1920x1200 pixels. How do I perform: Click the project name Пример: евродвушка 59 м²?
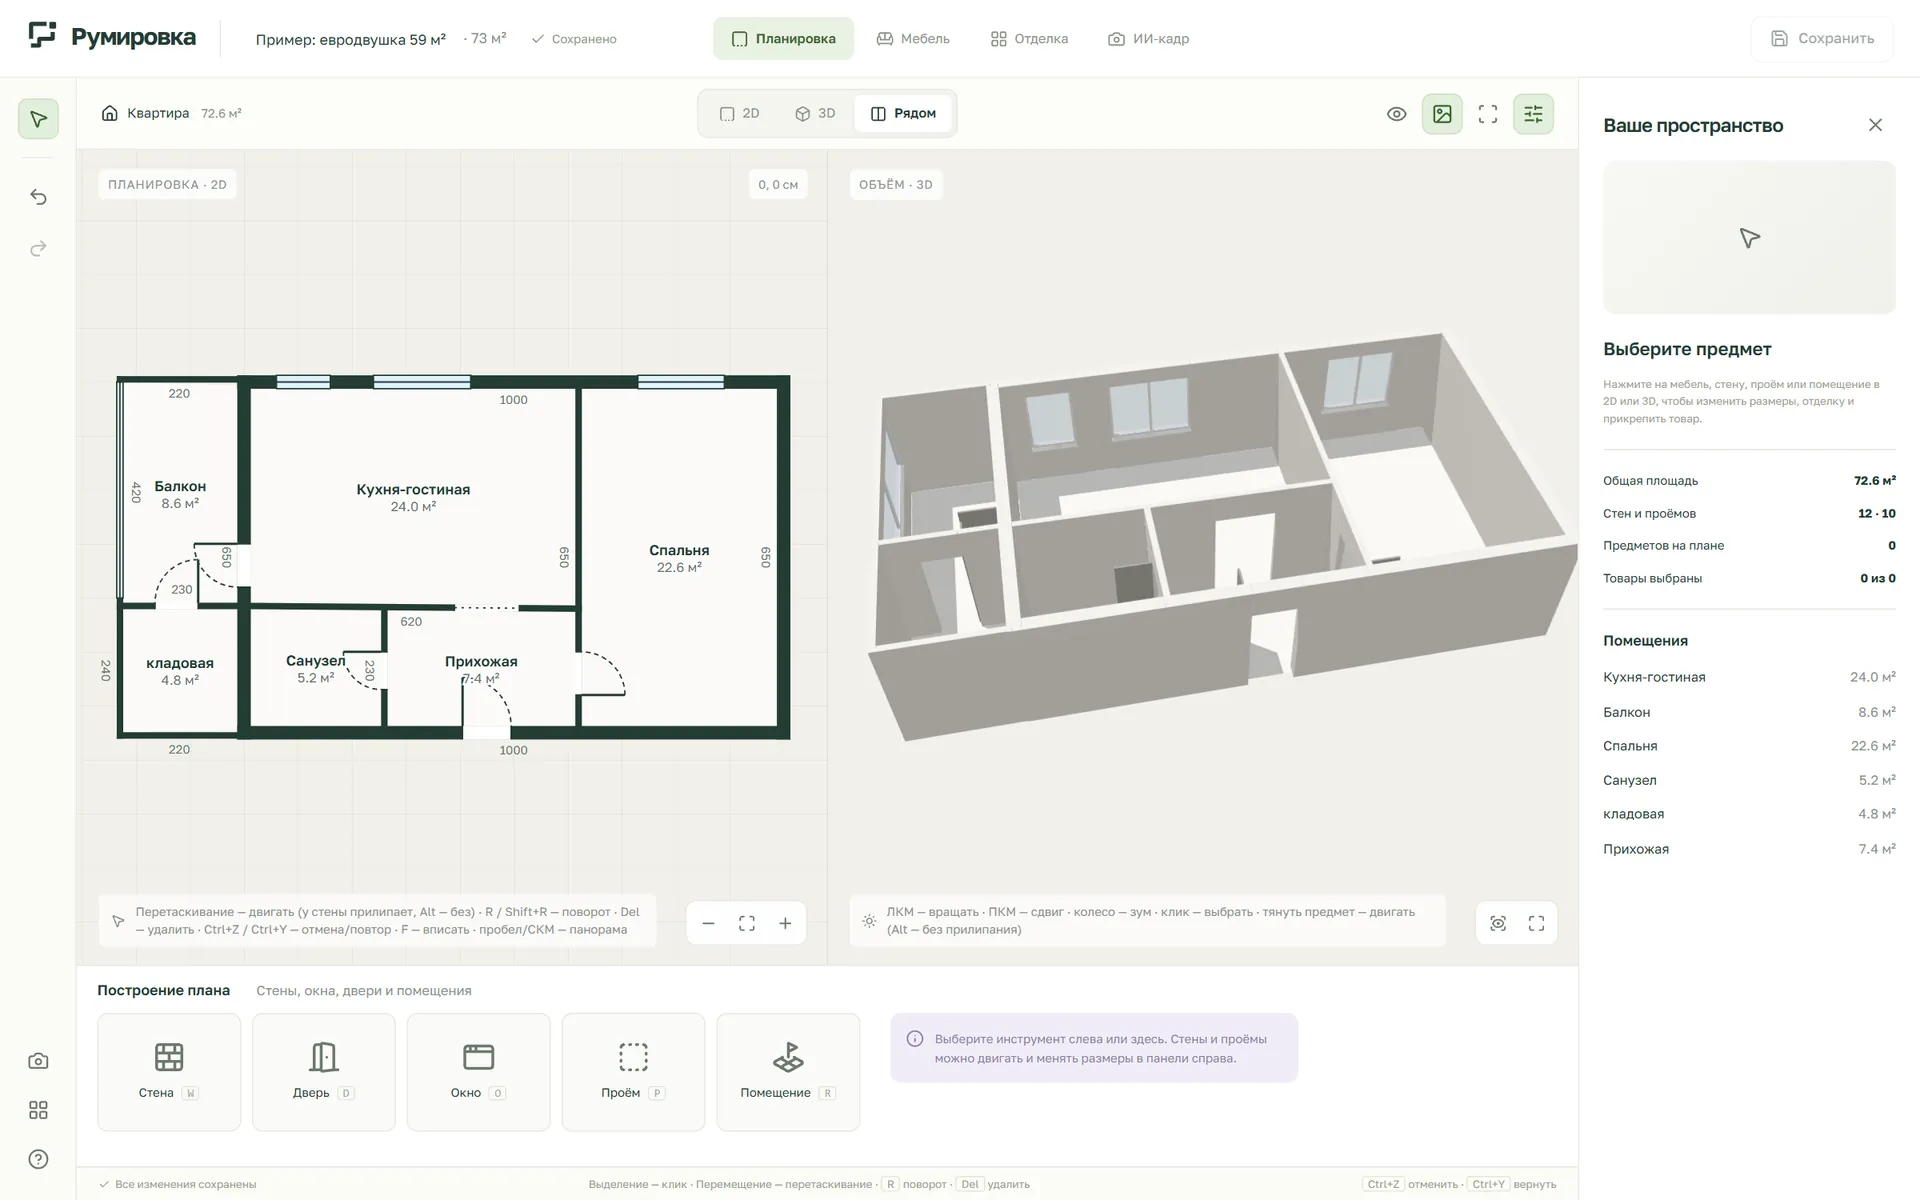[351, 40]
